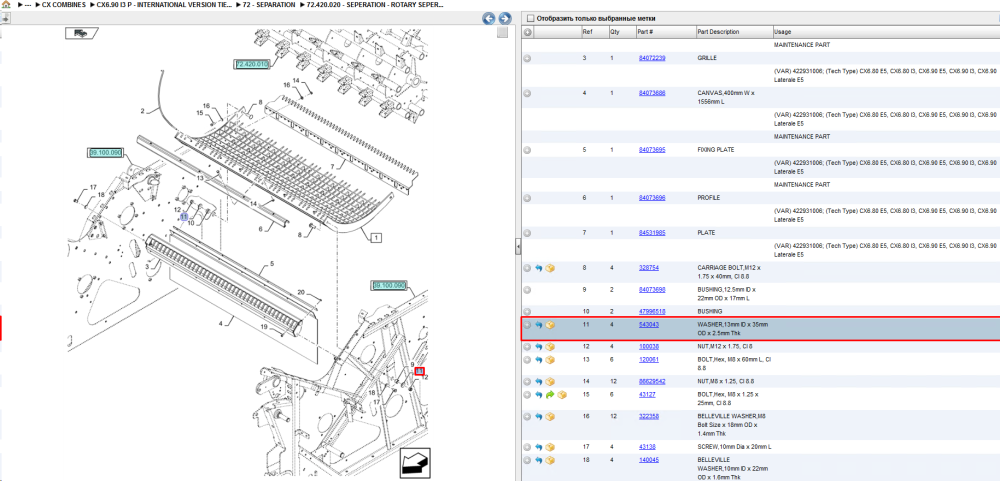This screenshot has height=481, width=1000.
Task: Go to the home icon in breadcrumb
Action: 6,4
